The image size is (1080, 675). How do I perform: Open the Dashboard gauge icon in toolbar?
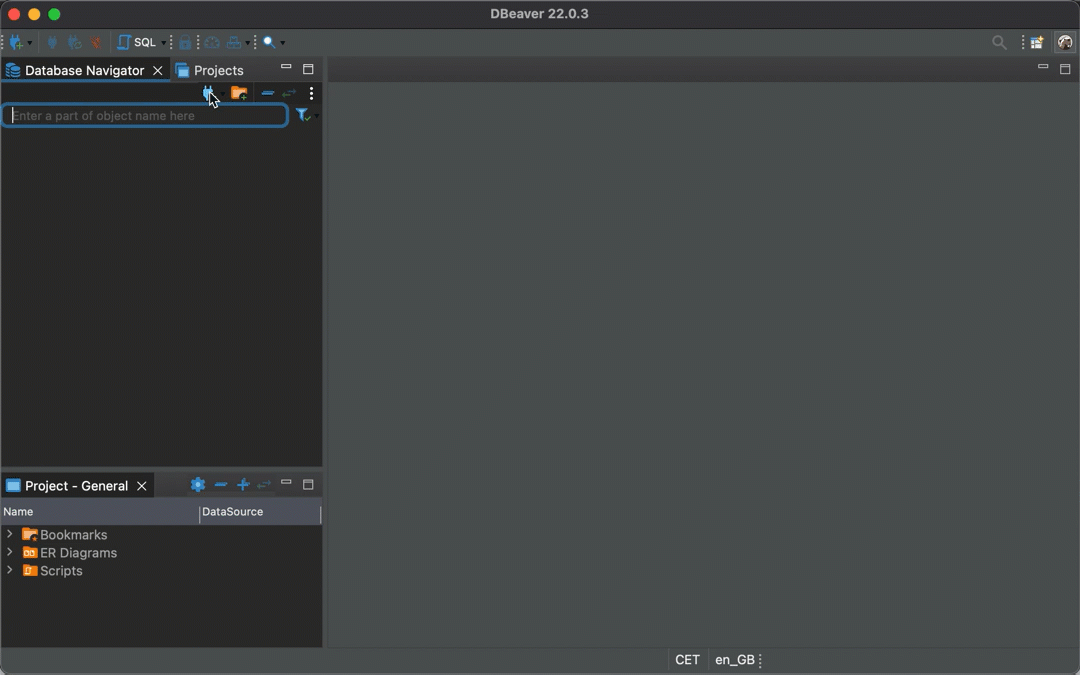point(212,42)
